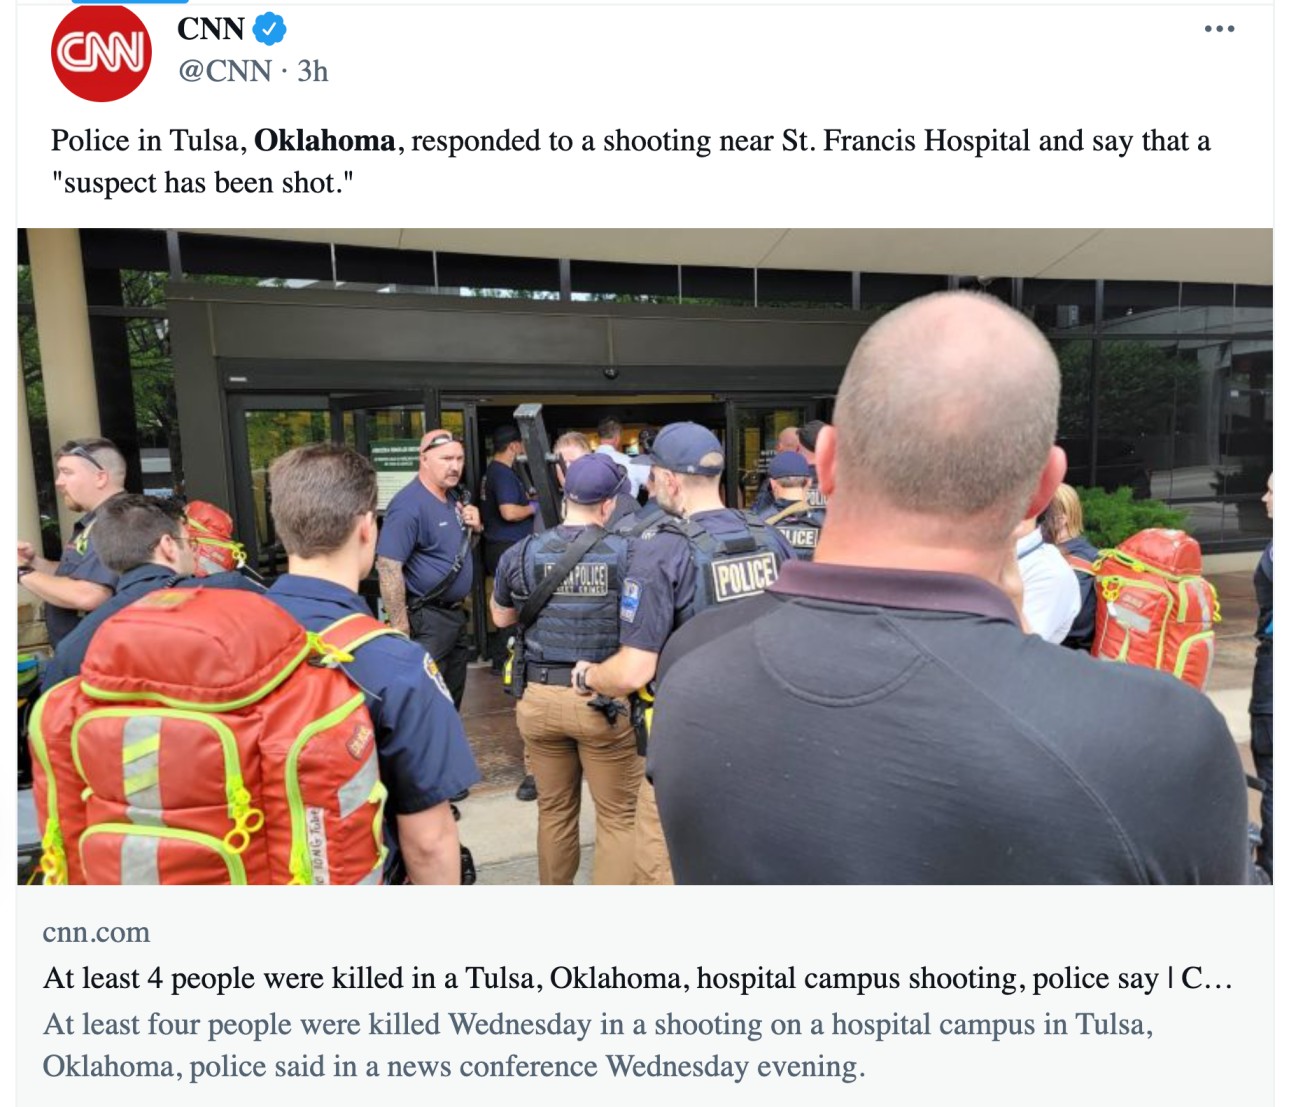Open the hospital shooting photo preview
The image size is (1289, 1107).
point(645,556)
